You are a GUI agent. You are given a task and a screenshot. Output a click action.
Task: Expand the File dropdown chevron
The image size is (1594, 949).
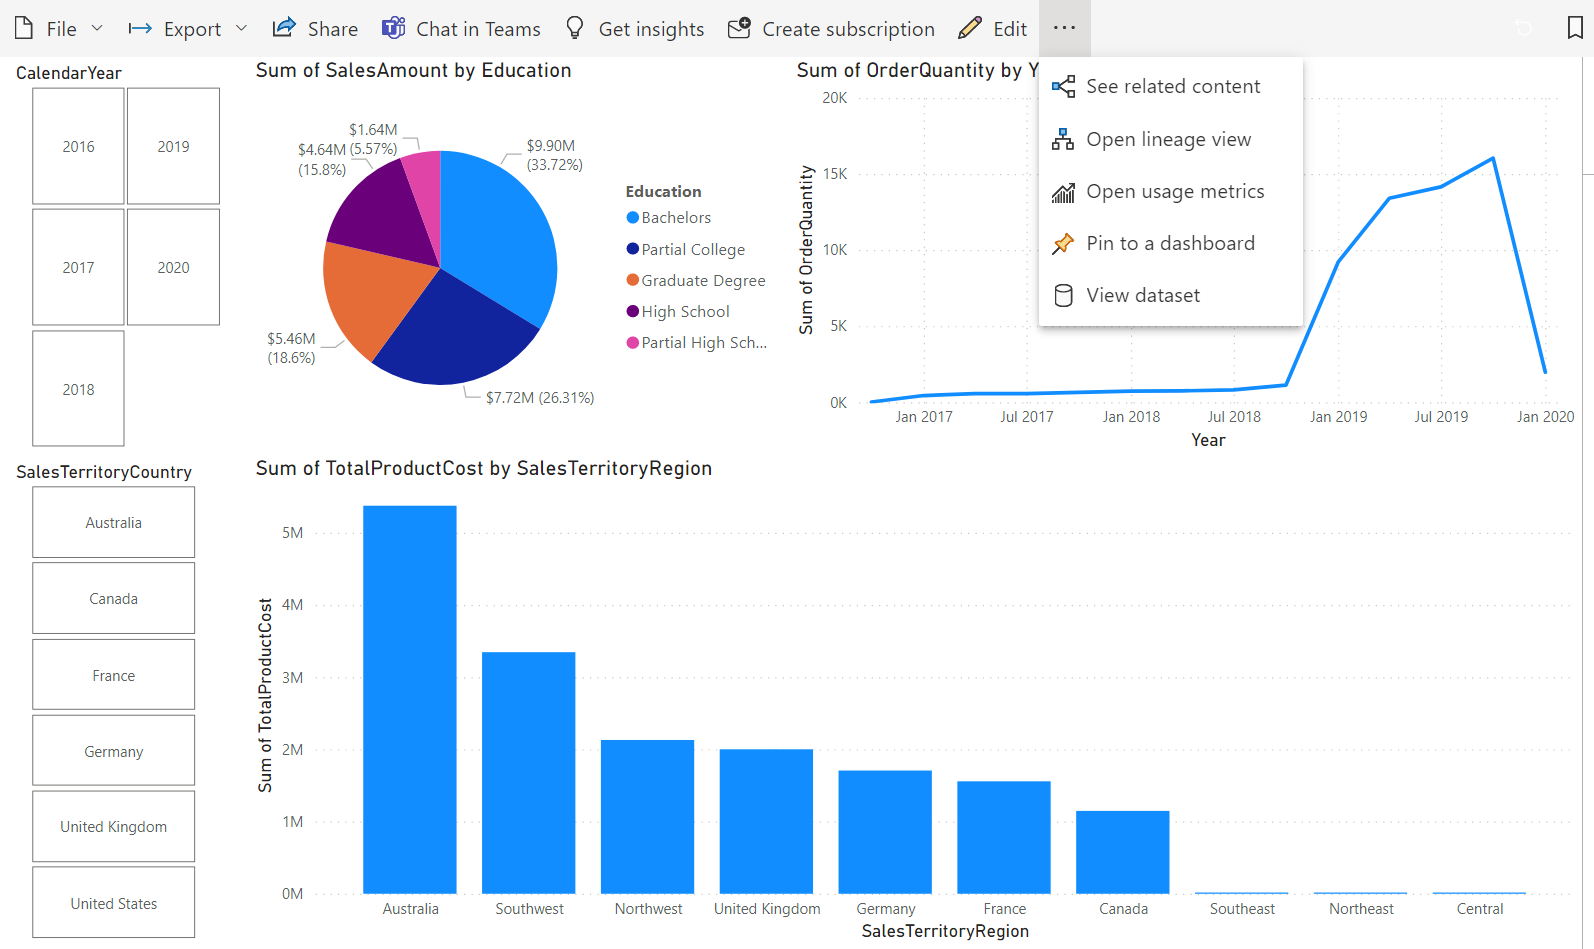(97, 28)
